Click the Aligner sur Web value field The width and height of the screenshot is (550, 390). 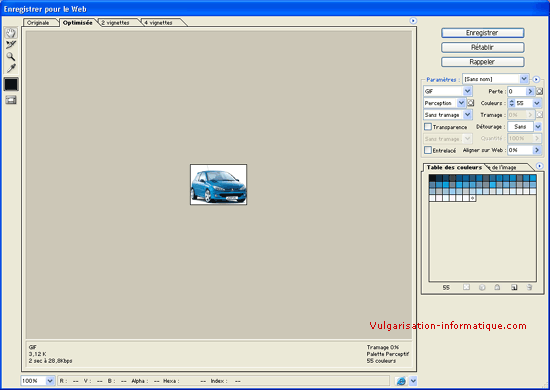(x=520, y=150)
